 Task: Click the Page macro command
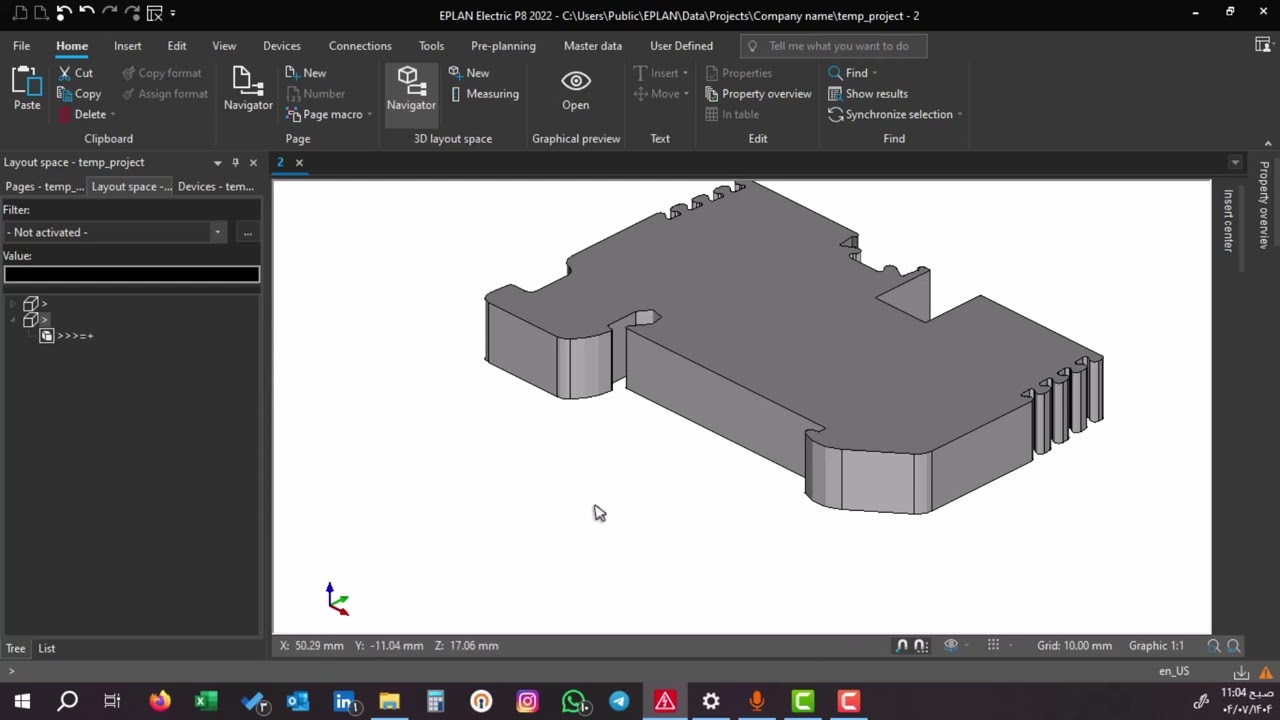(x=324, y=114)
